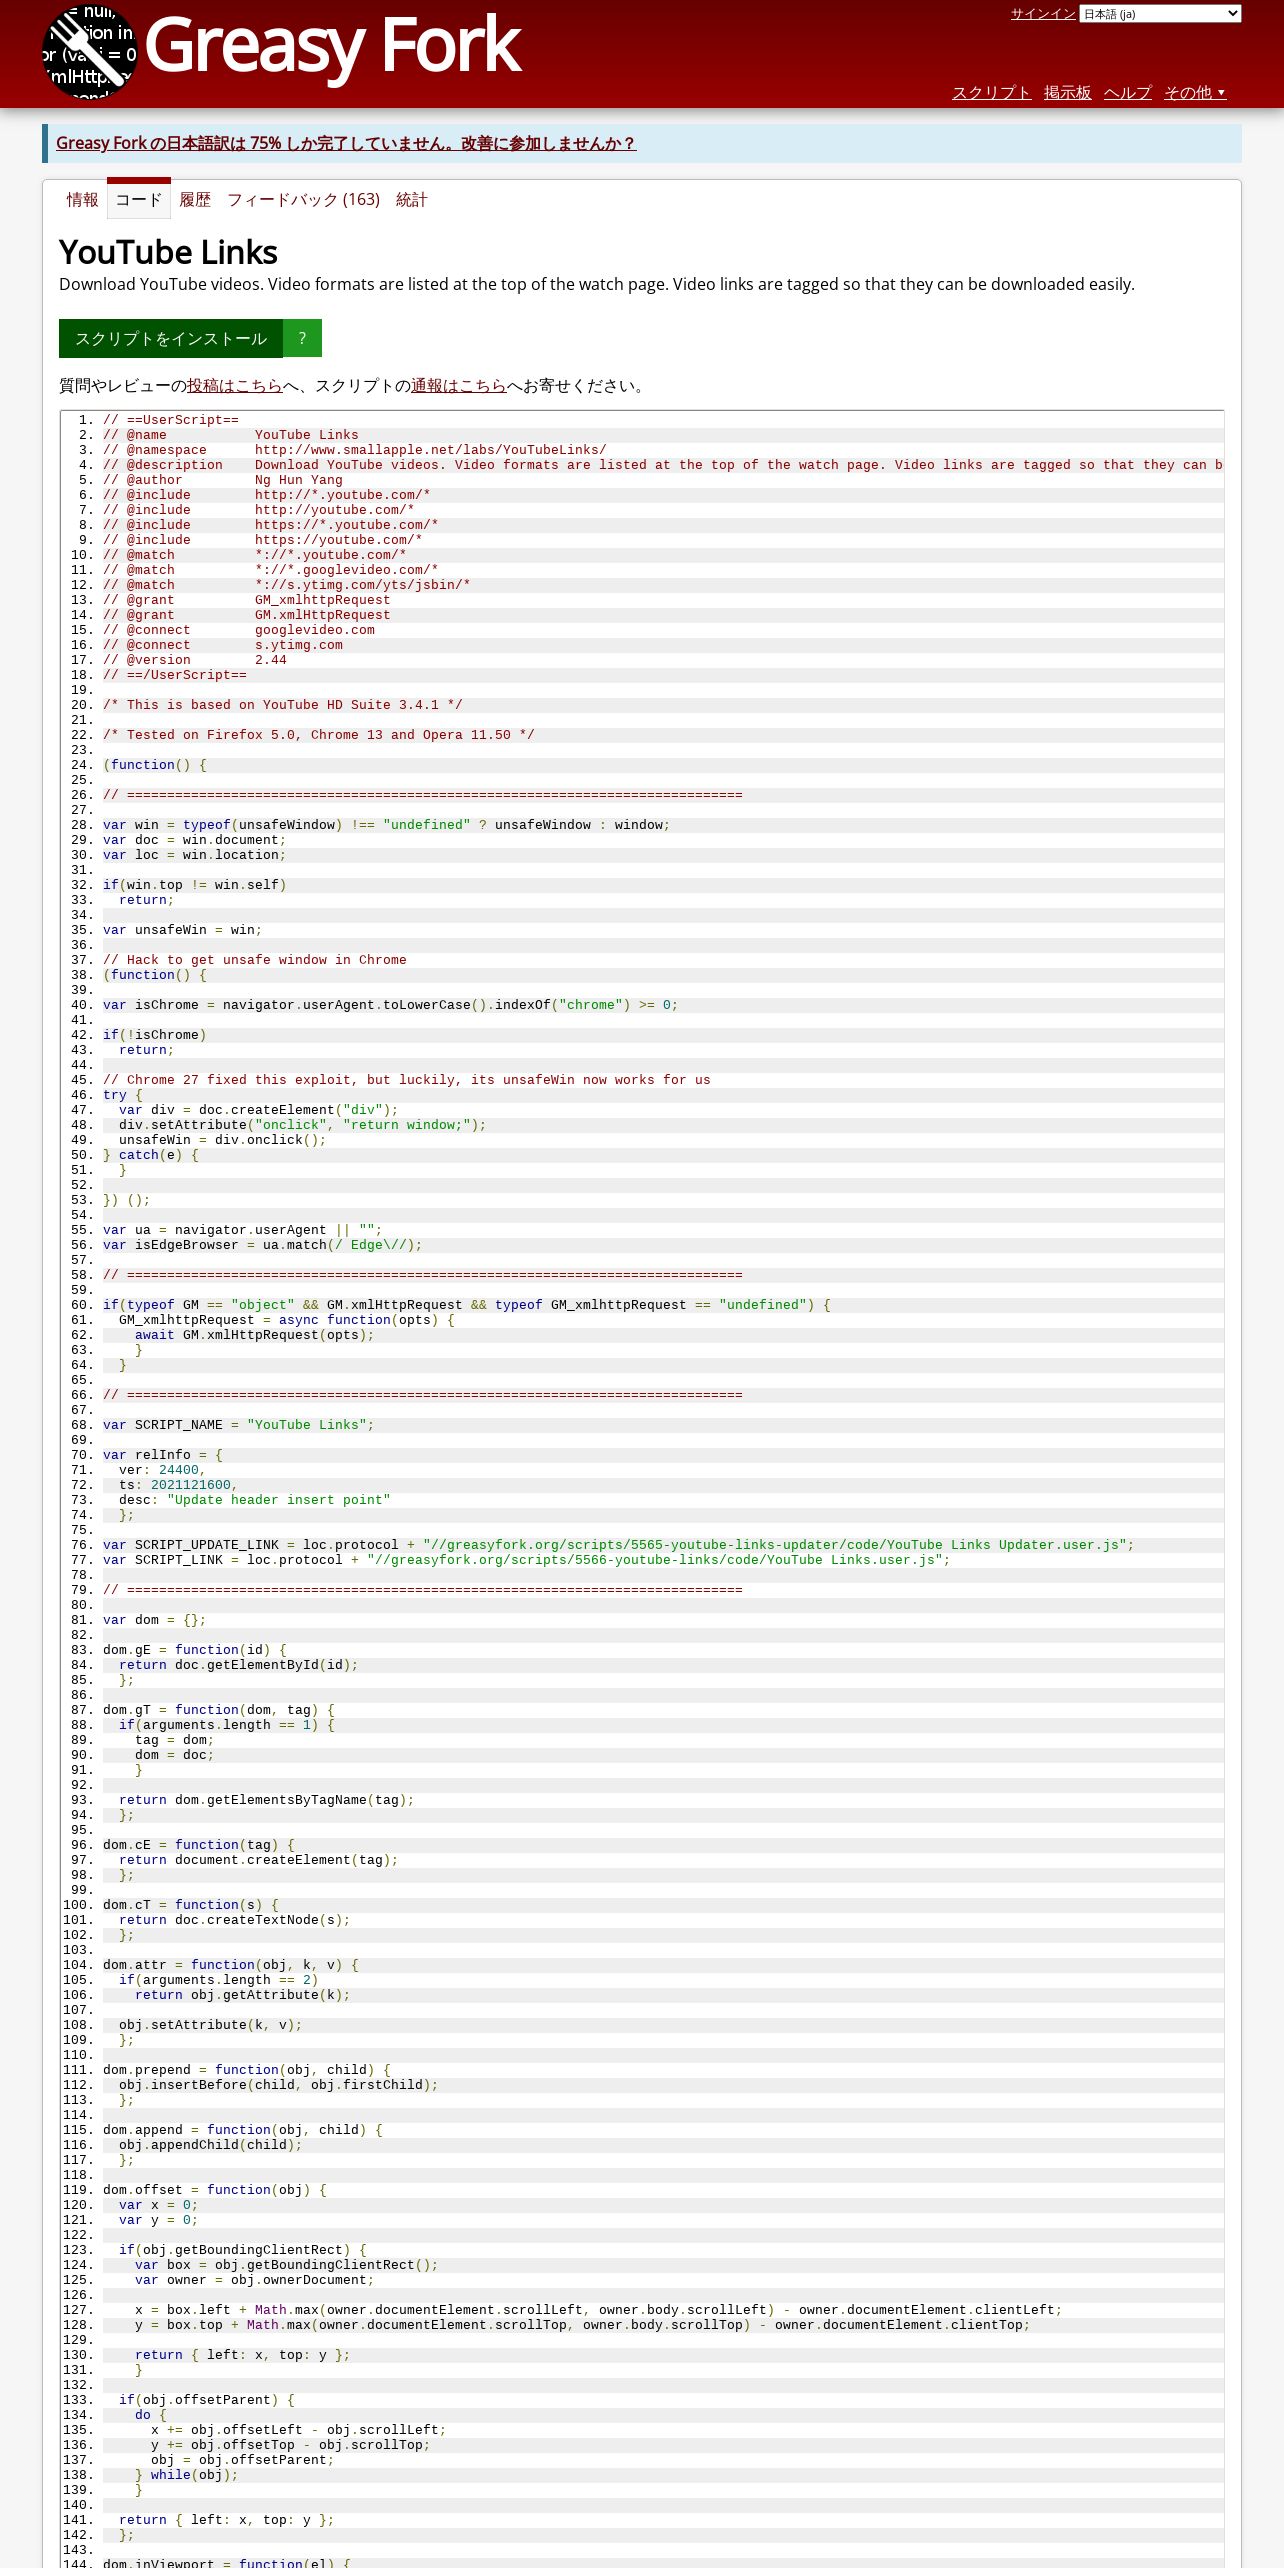The height and width of the screenshot is (2568, 1284).
Task: Click the '@match *://*.googlevideo.com/*' line
Action: point(270,570)
